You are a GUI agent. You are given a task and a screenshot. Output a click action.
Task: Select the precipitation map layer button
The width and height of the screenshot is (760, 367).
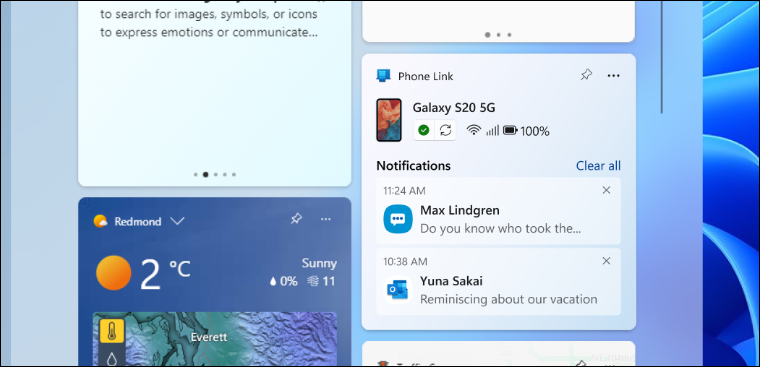(x=112, y=358)
